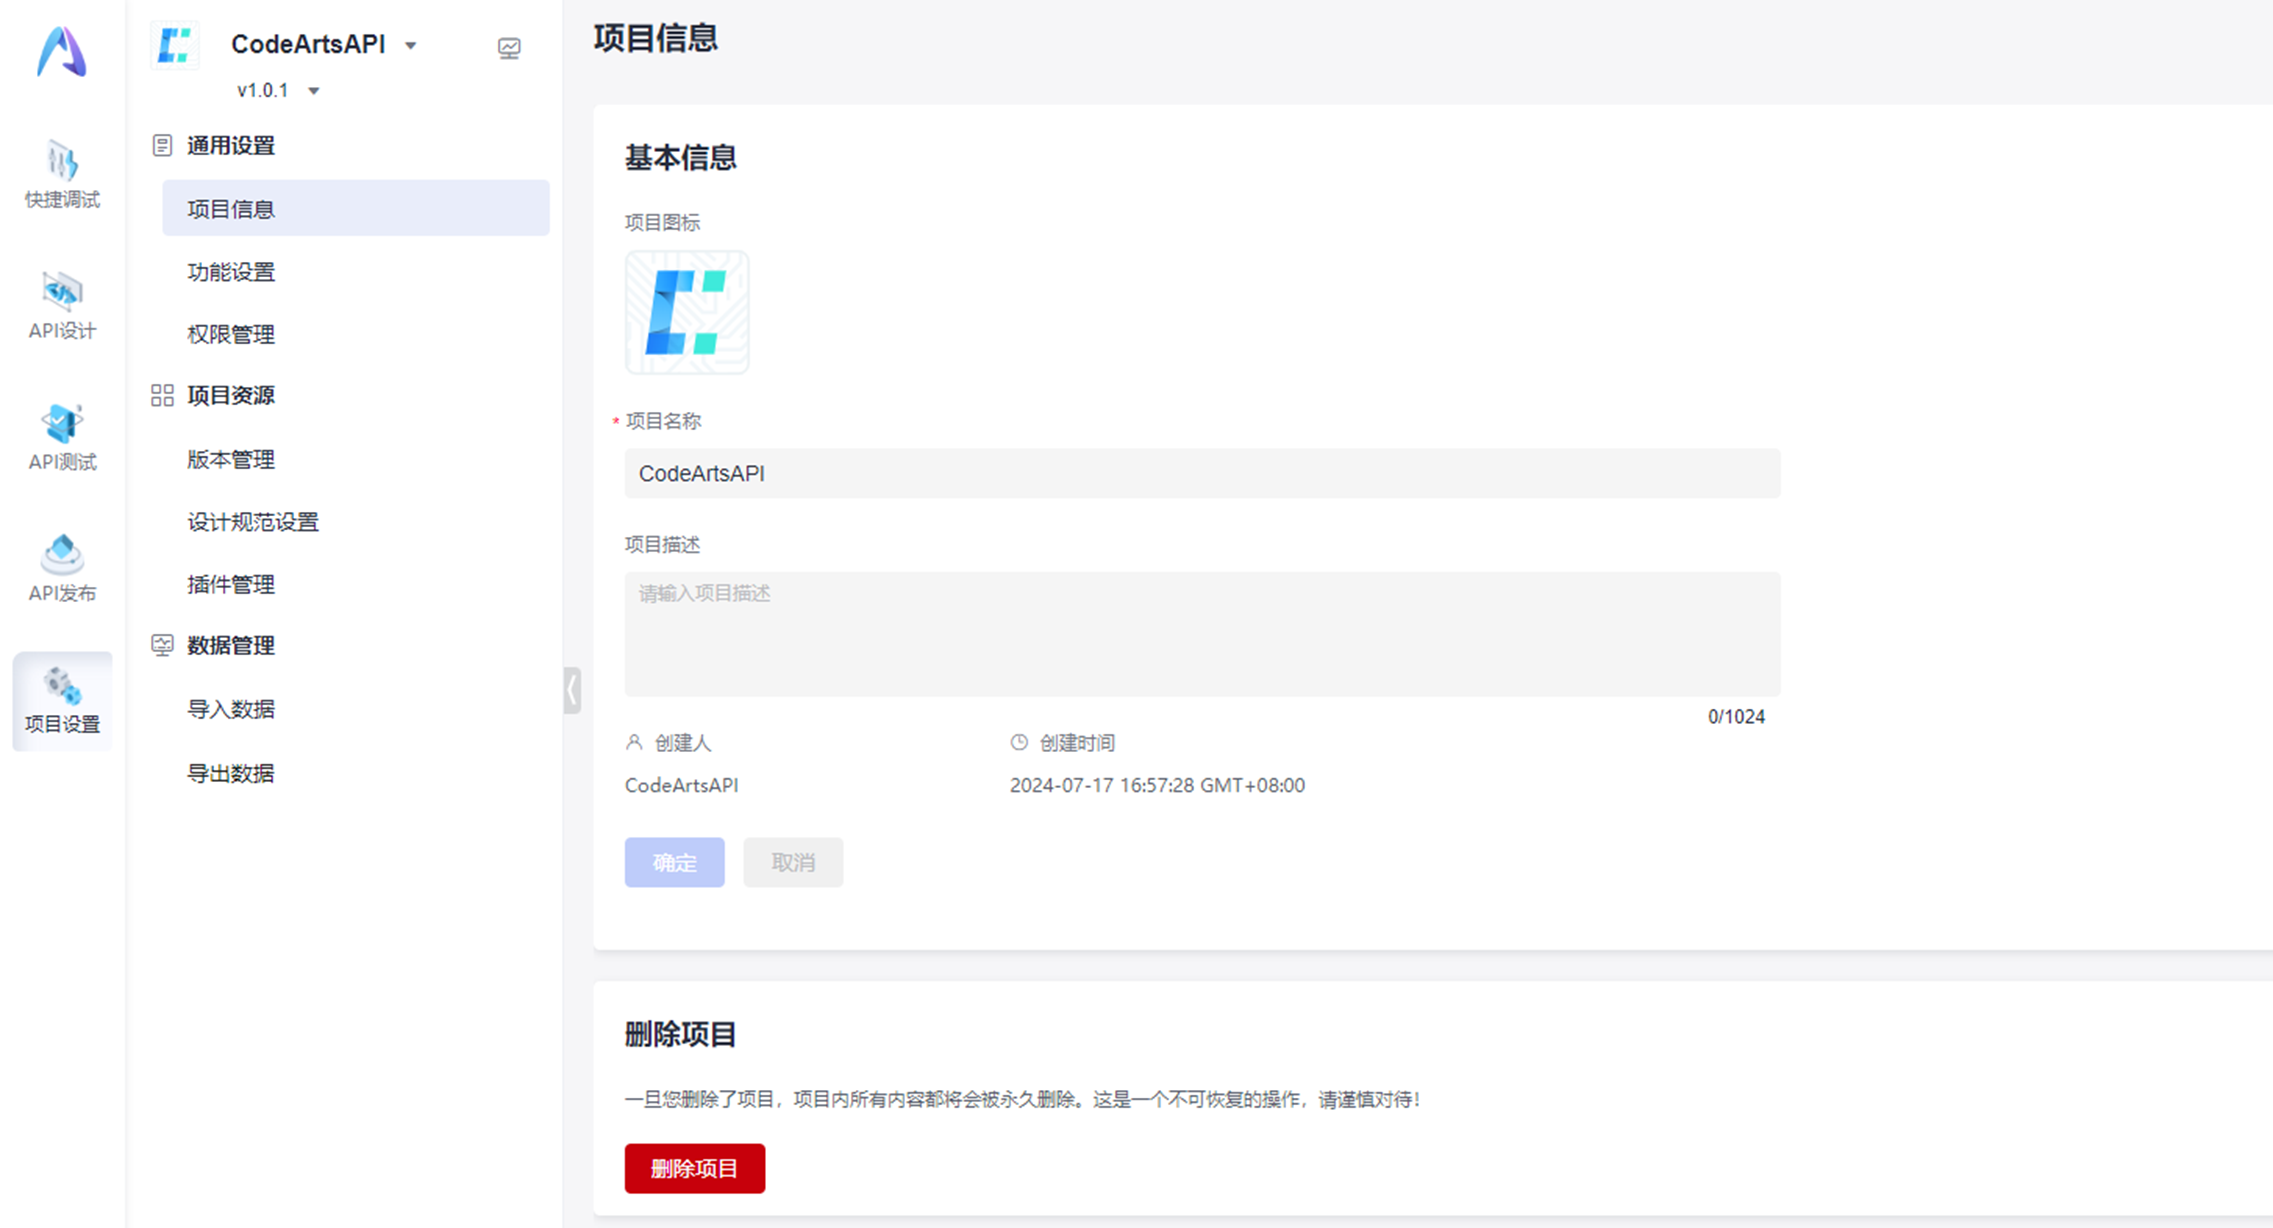
Task: Go to 设计规范设置 page
Action: 252,522
